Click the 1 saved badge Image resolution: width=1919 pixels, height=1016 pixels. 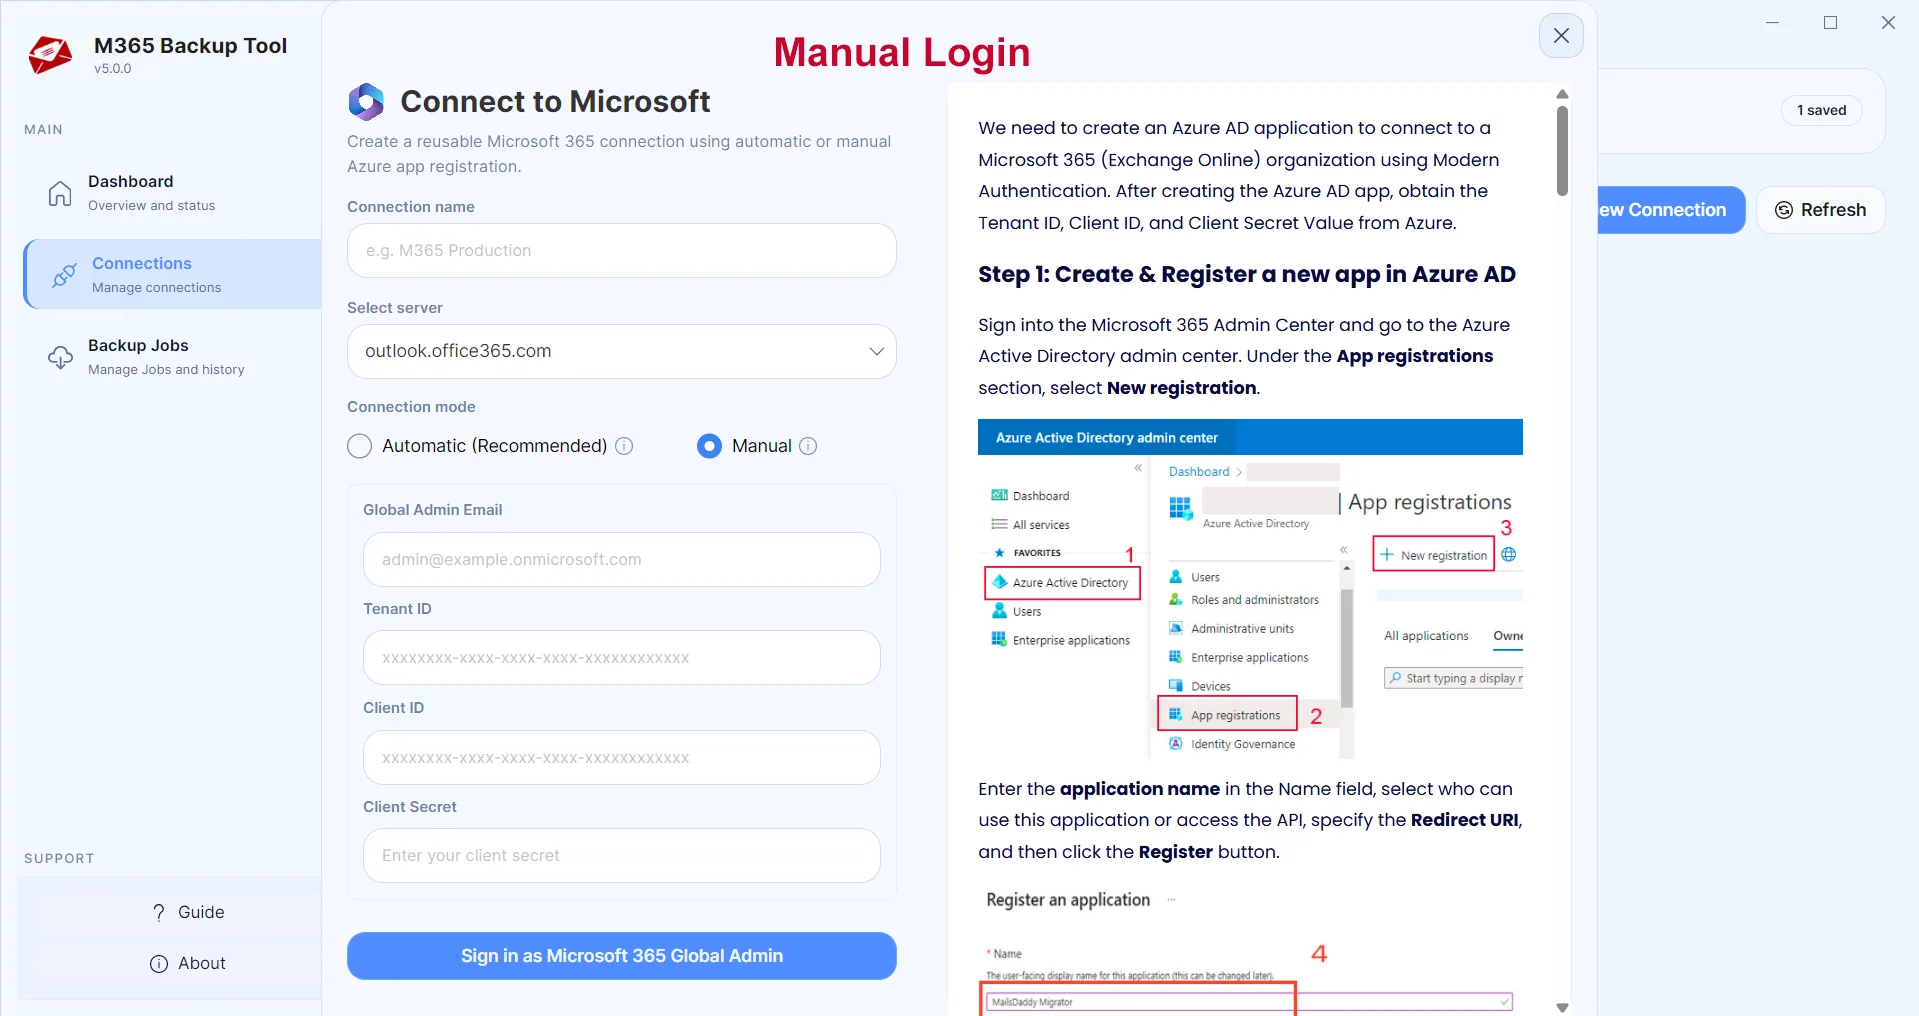point(1821,110)
